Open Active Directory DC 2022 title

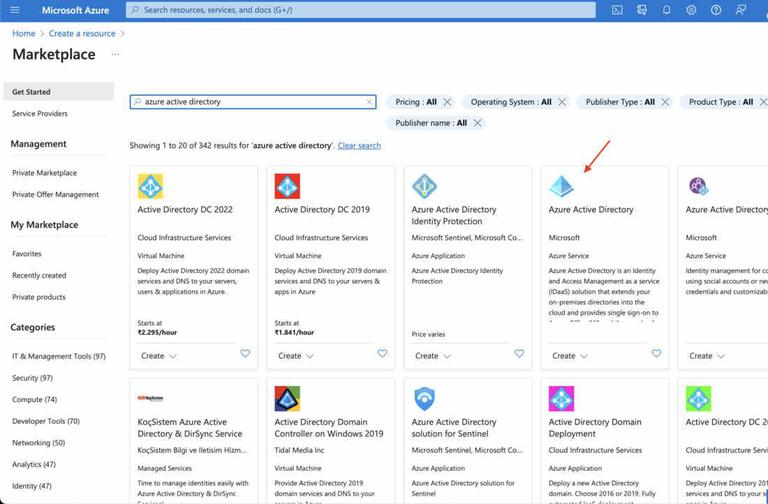click(x=185, y=209)
